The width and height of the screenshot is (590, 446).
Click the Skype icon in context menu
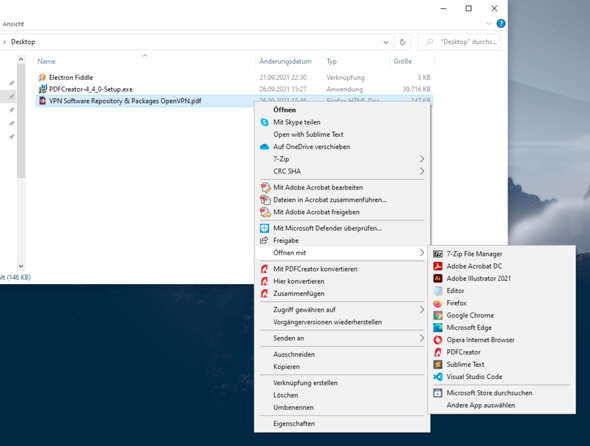265,122
